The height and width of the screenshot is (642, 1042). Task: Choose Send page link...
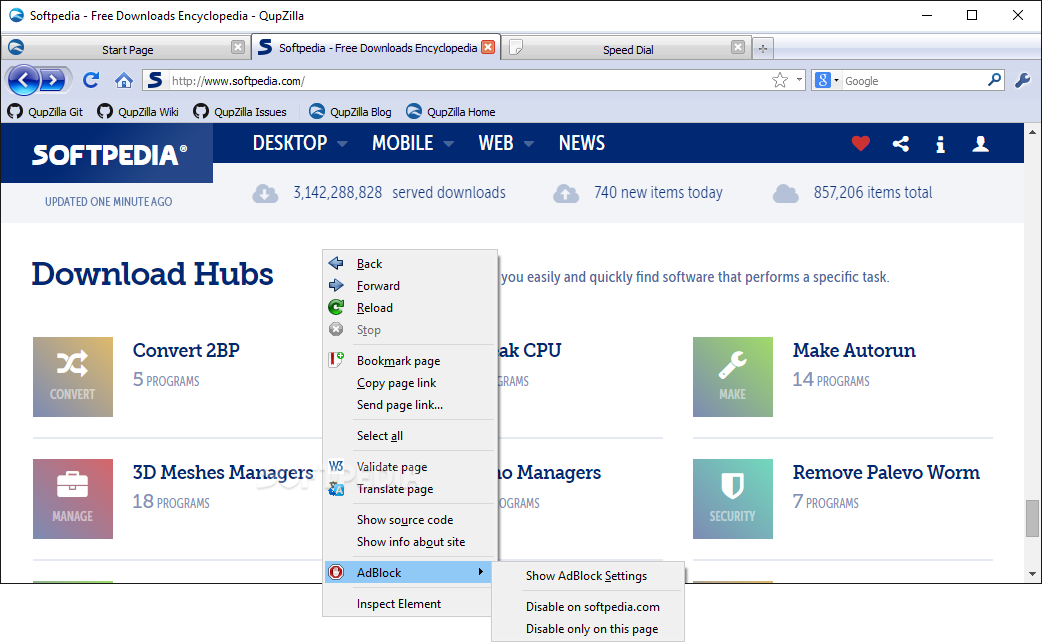[x=410, y=405]
